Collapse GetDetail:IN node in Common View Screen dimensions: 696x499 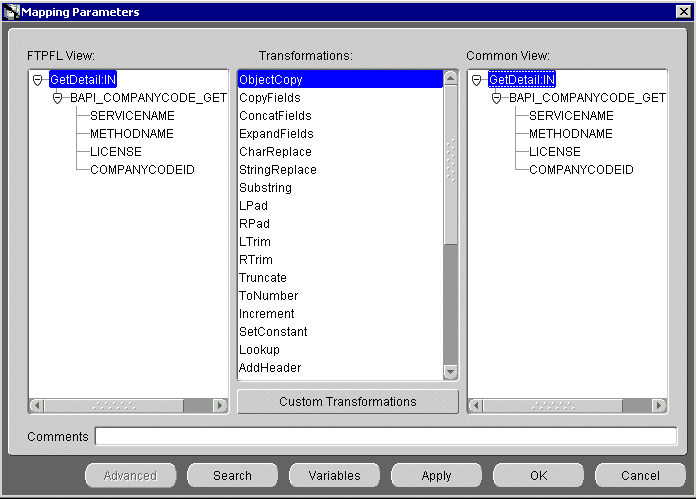click(476, 80)
